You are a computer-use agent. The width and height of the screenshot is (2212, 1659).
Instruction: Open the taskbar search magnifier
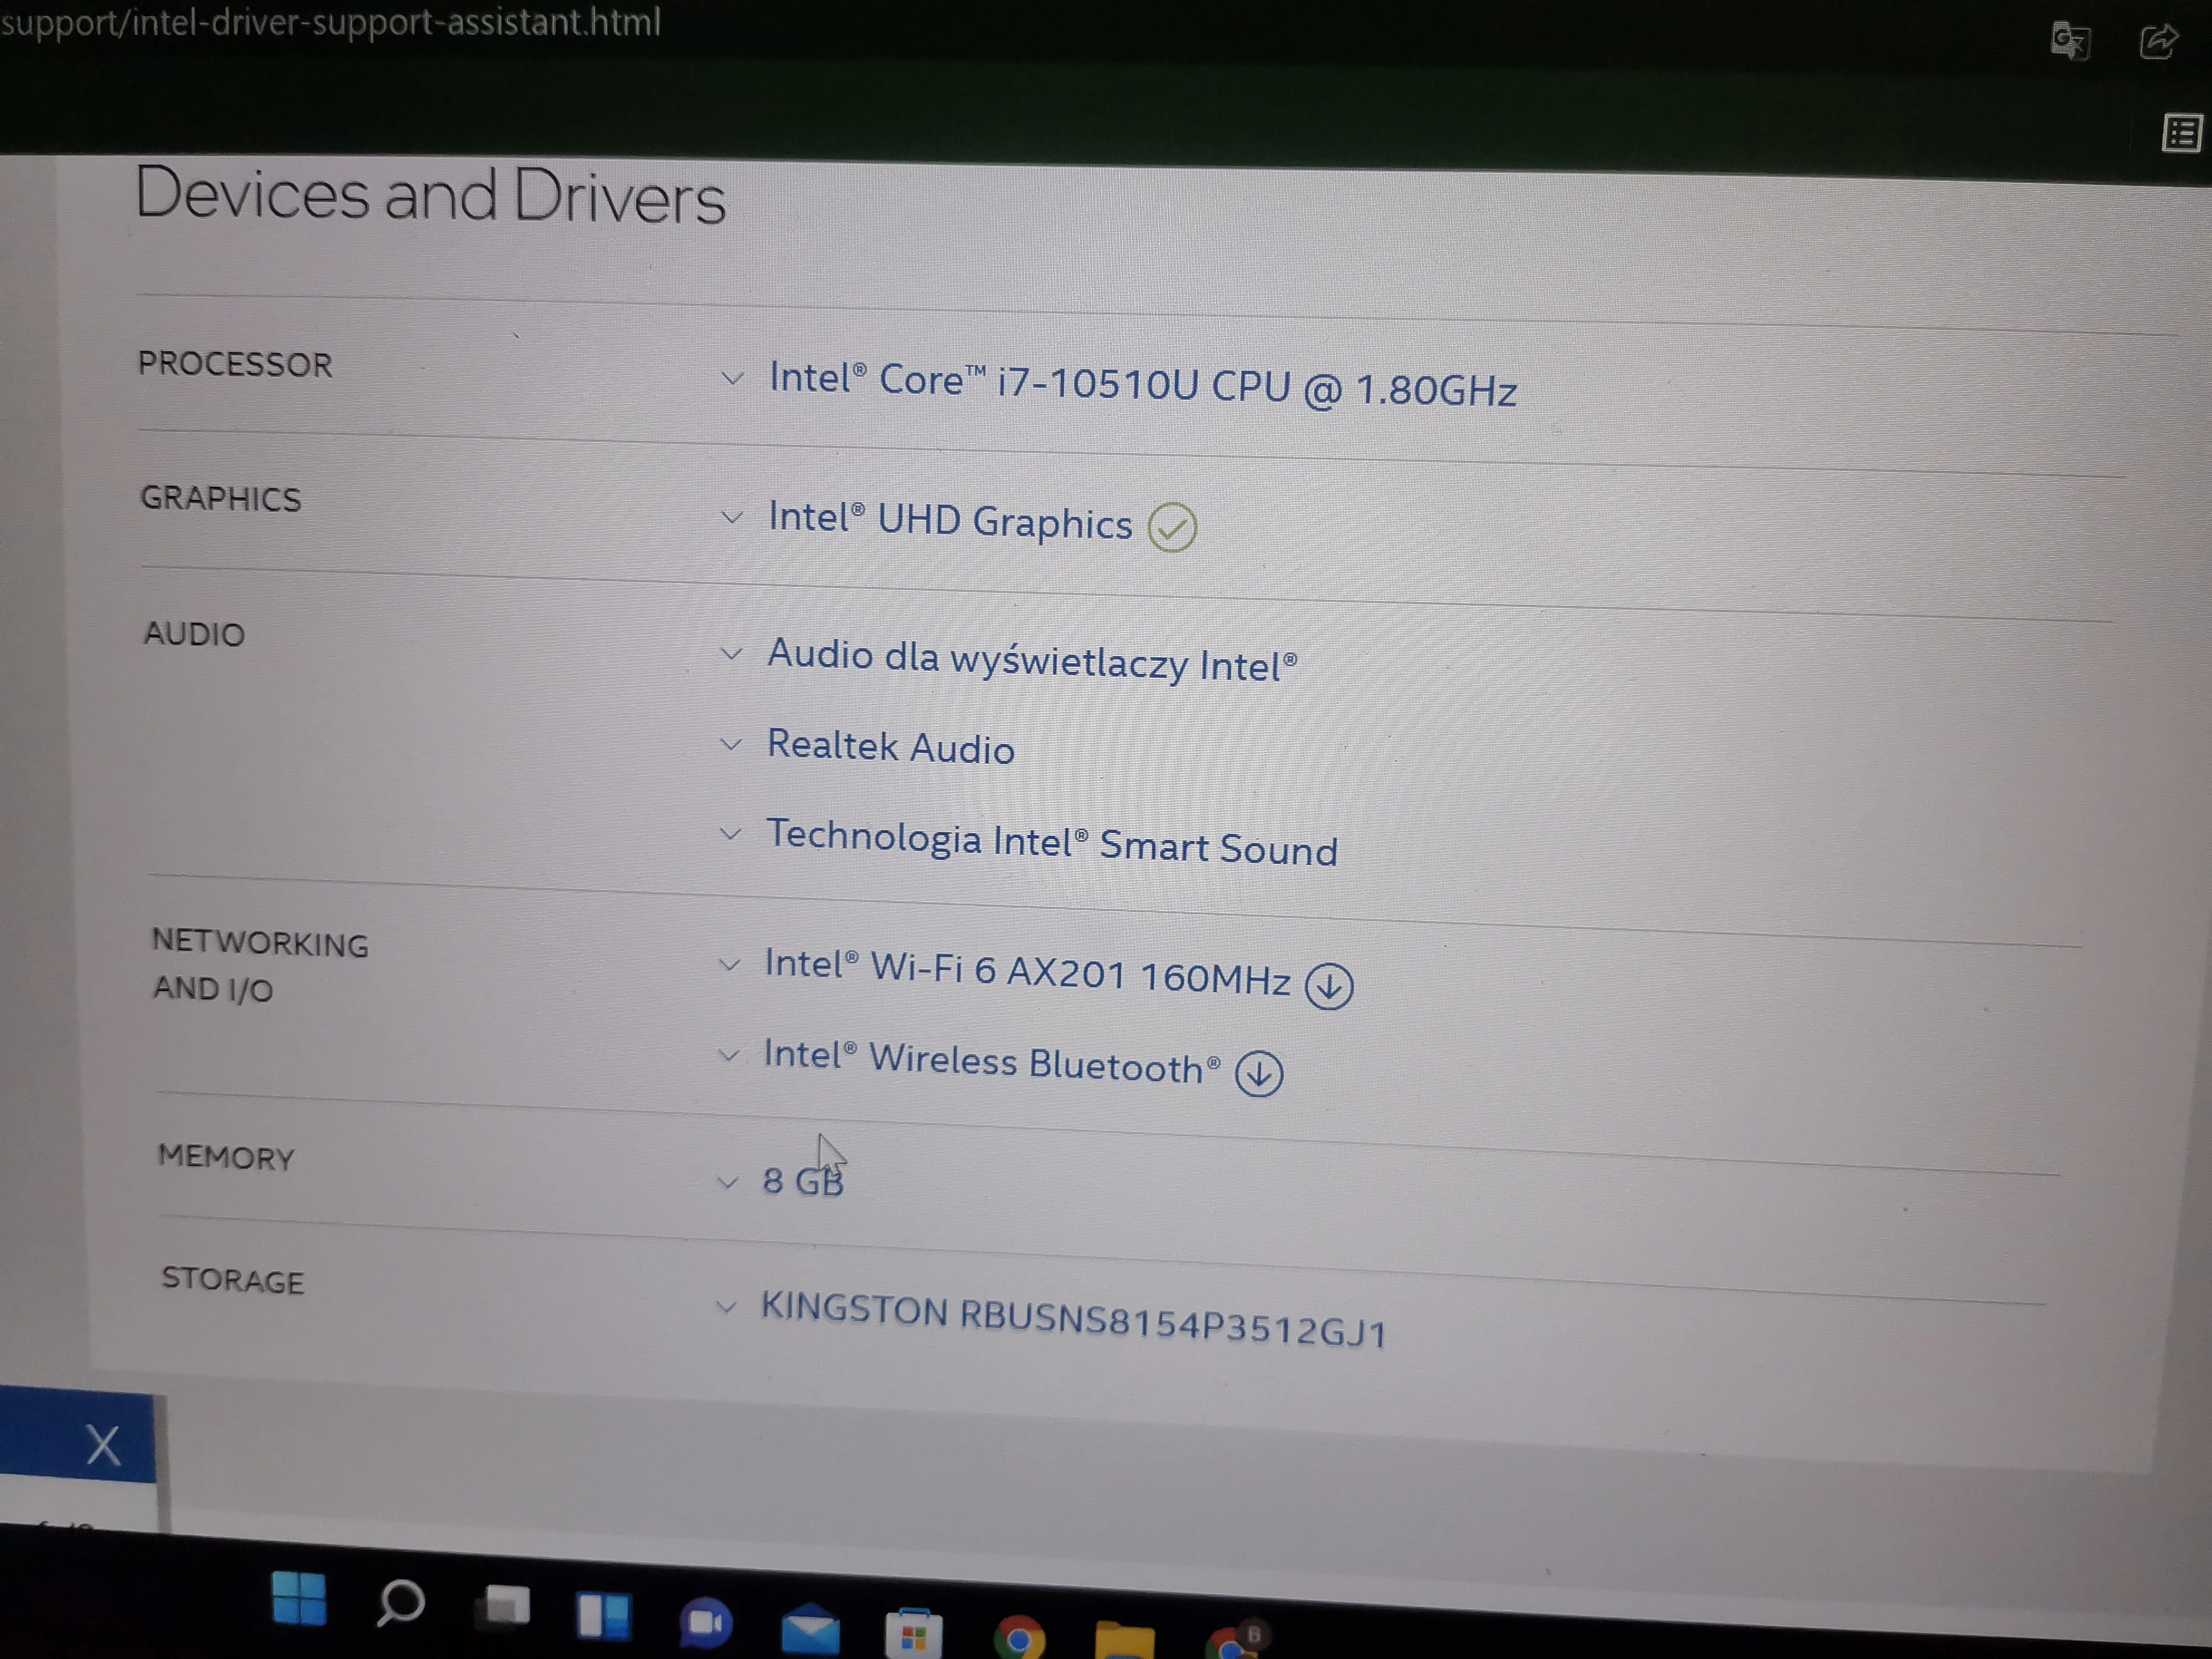coord(401,1603)
